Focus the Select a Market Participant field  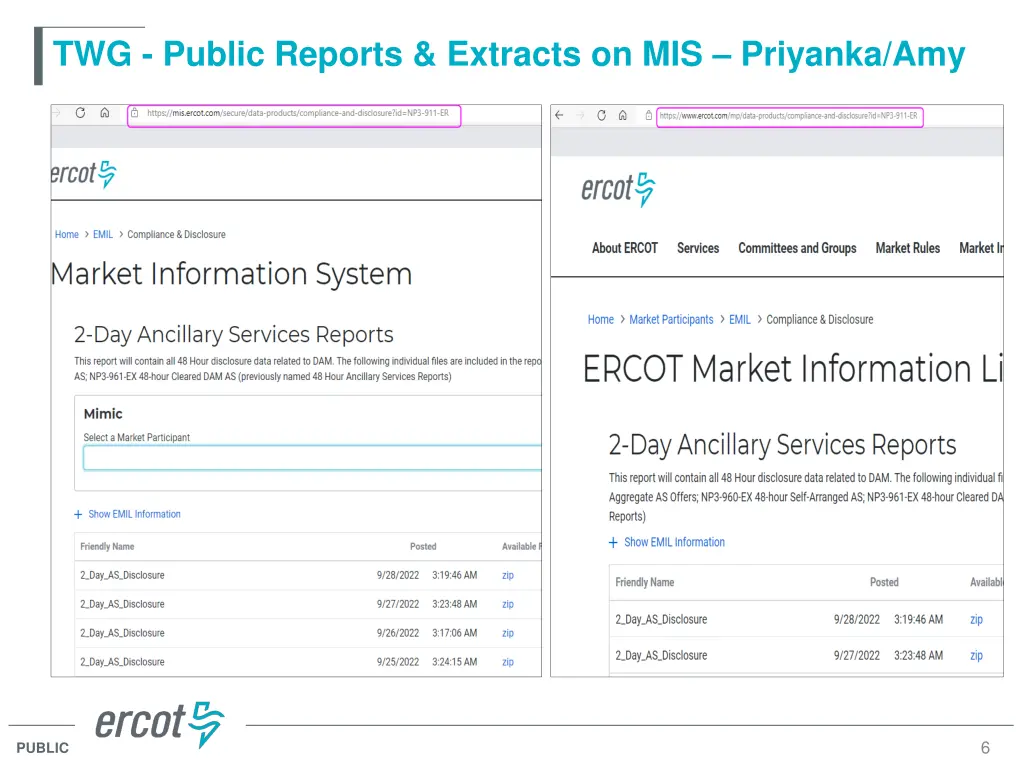(x=312, y=458)
